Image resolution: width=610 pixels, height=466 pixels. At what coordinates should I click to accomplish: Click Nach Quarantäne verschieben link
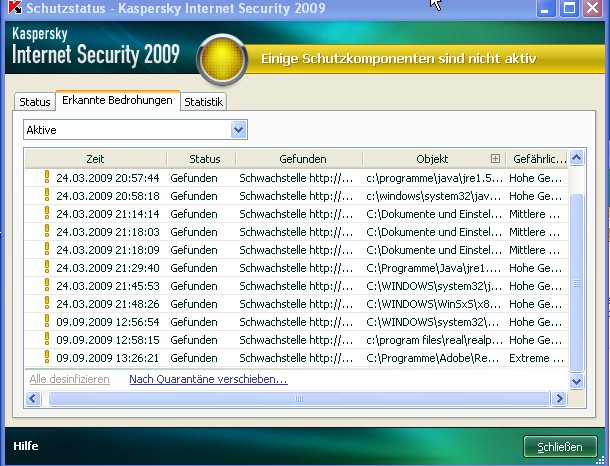pyautogui.click(x=209, y=379)
